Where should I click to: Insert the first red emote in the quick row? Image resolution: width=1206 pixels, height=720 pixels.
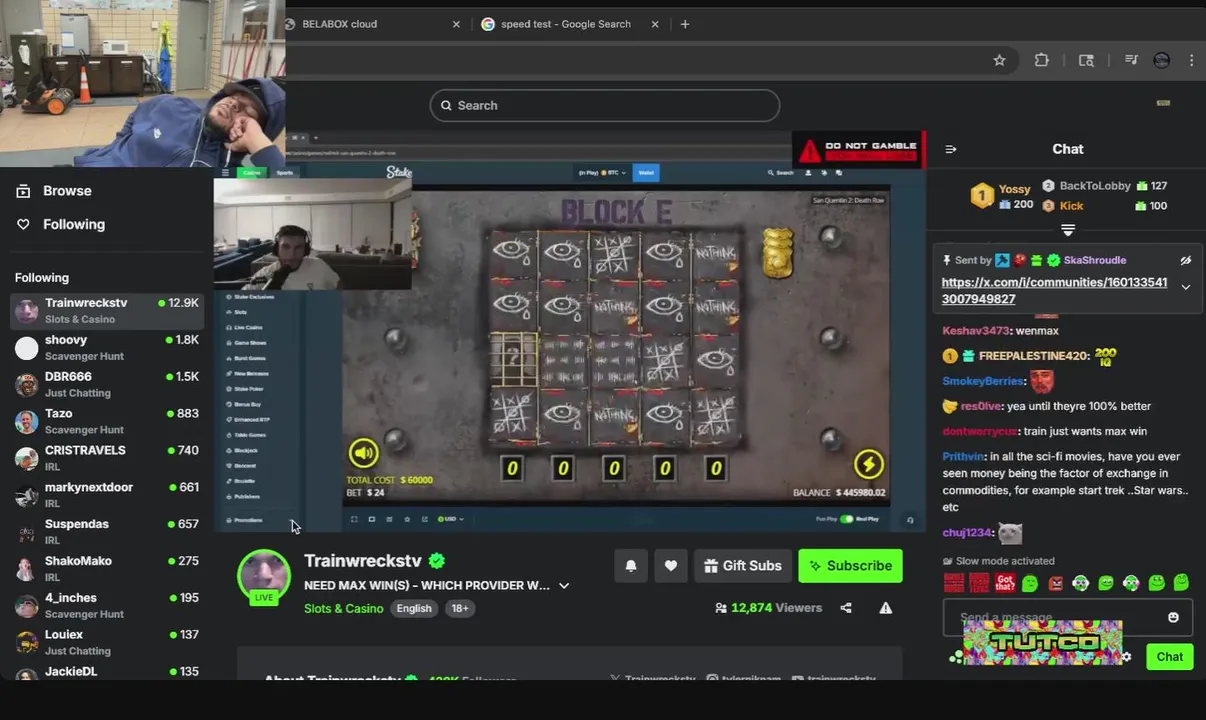[954, 583]
